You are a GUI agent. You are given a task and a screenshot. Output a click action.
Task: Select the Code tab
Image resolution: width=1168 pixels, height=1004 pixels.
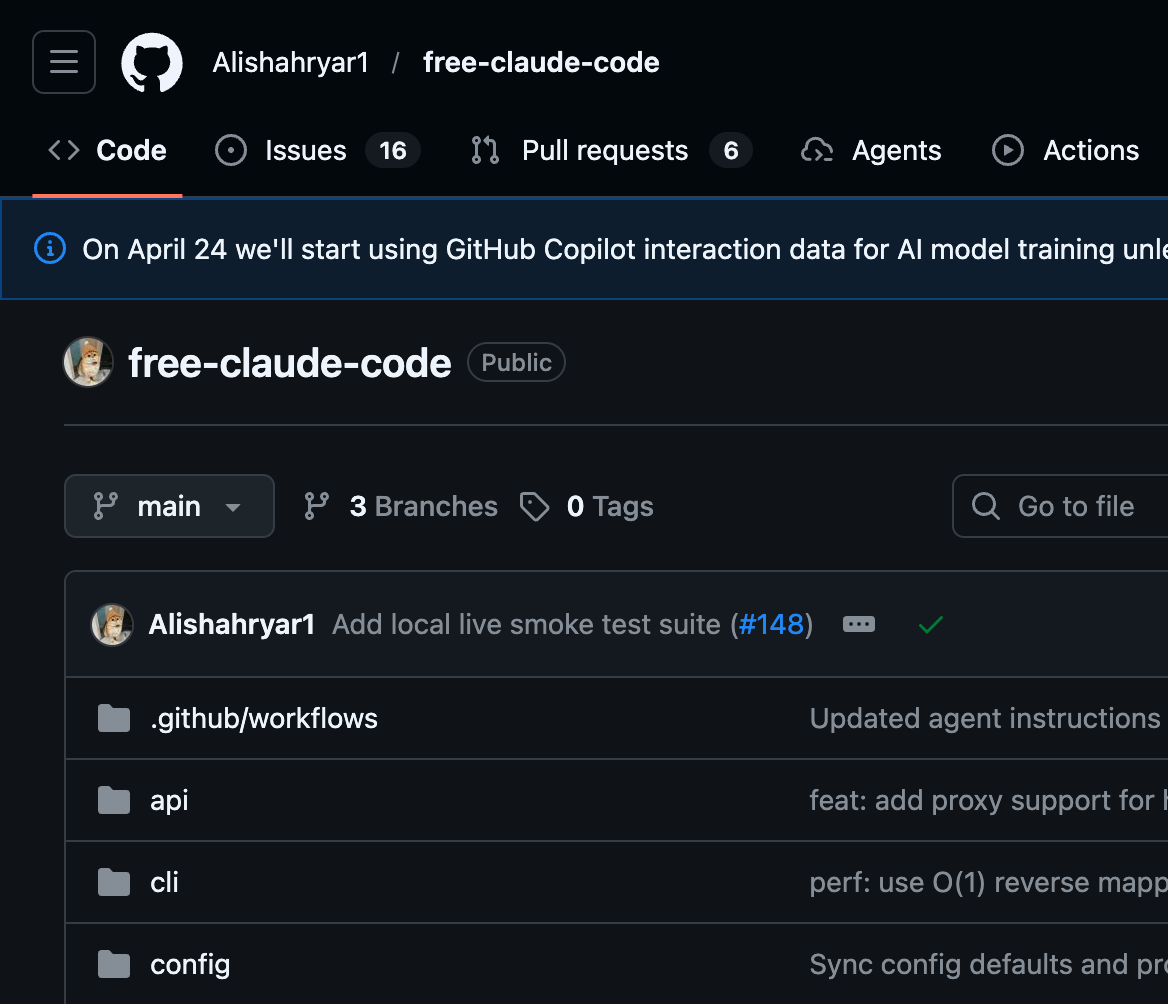107,150
